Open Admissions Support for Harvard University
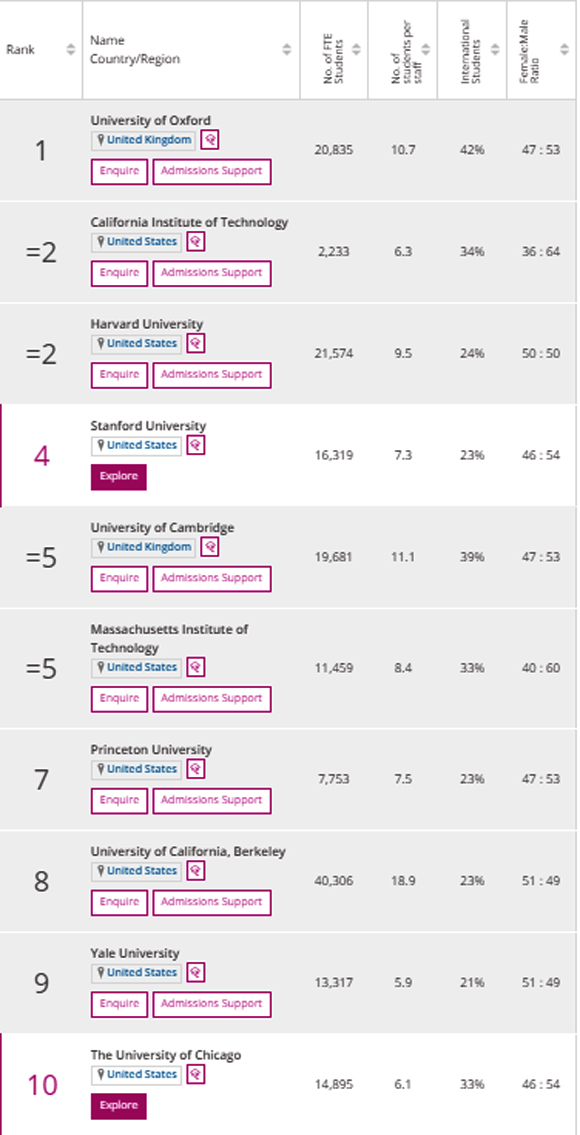The image size is (580, 1135). tap(212, 375)
